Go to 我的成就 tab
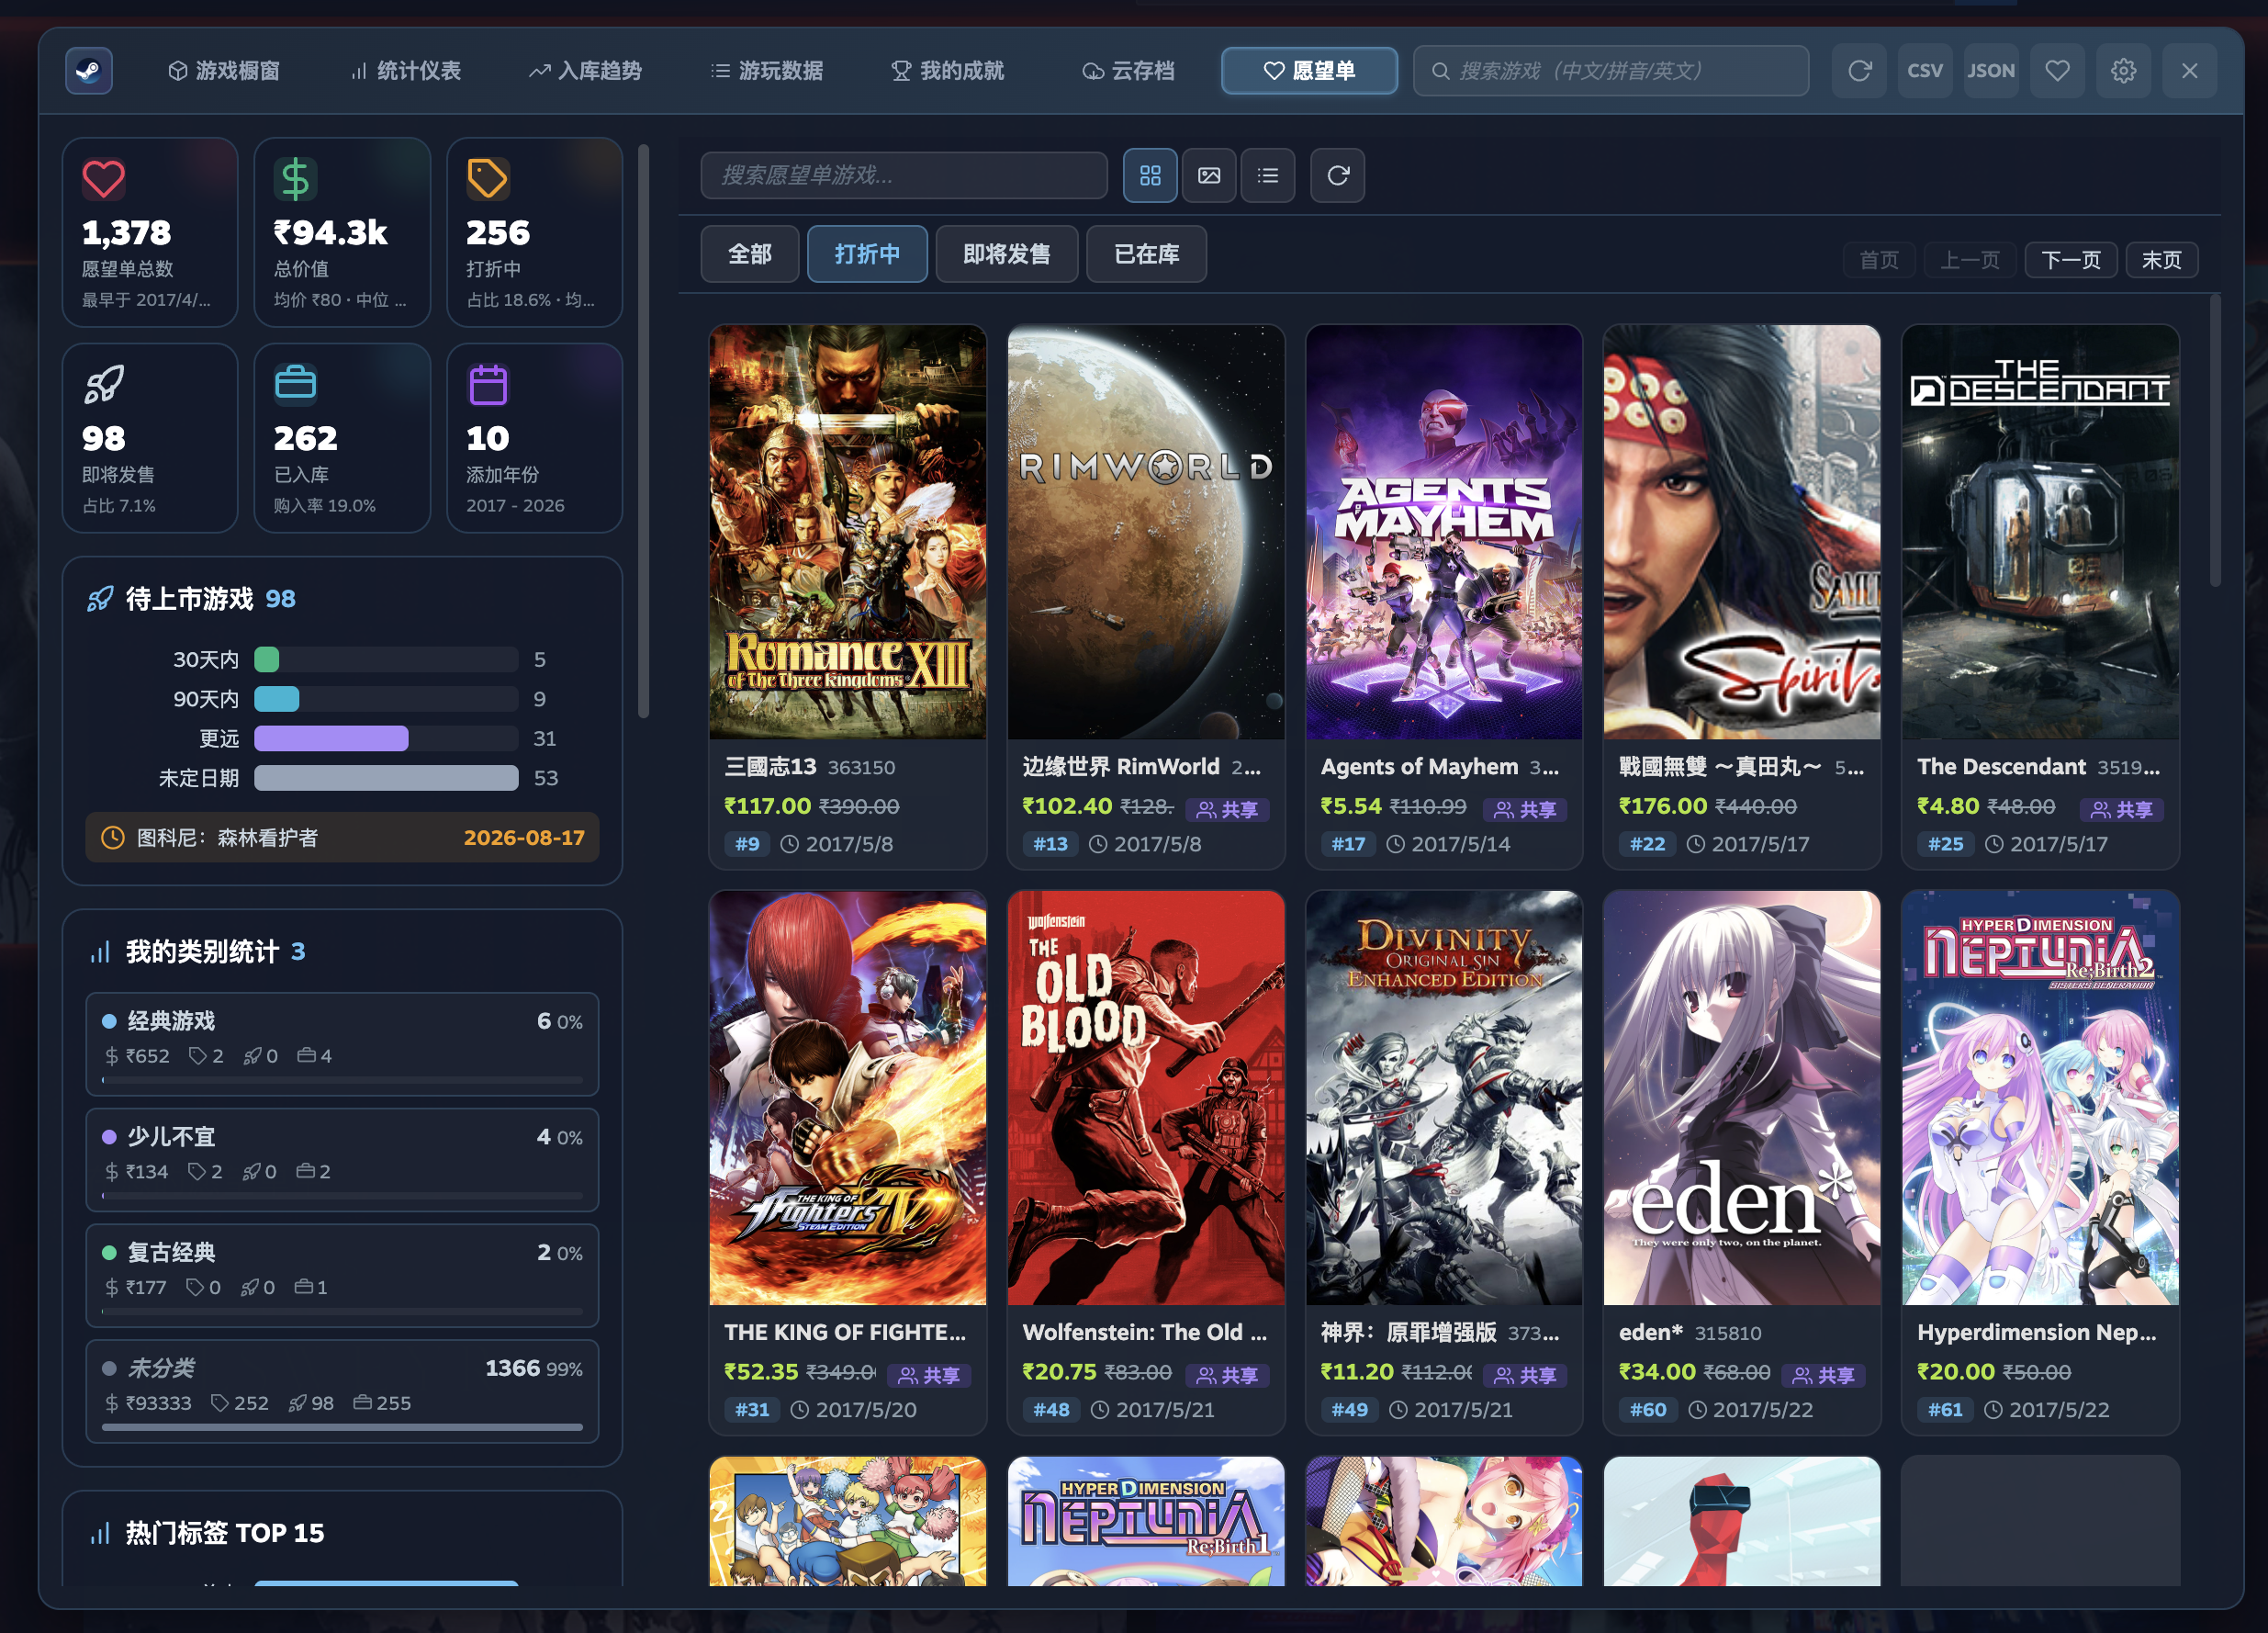 (948, 71)
